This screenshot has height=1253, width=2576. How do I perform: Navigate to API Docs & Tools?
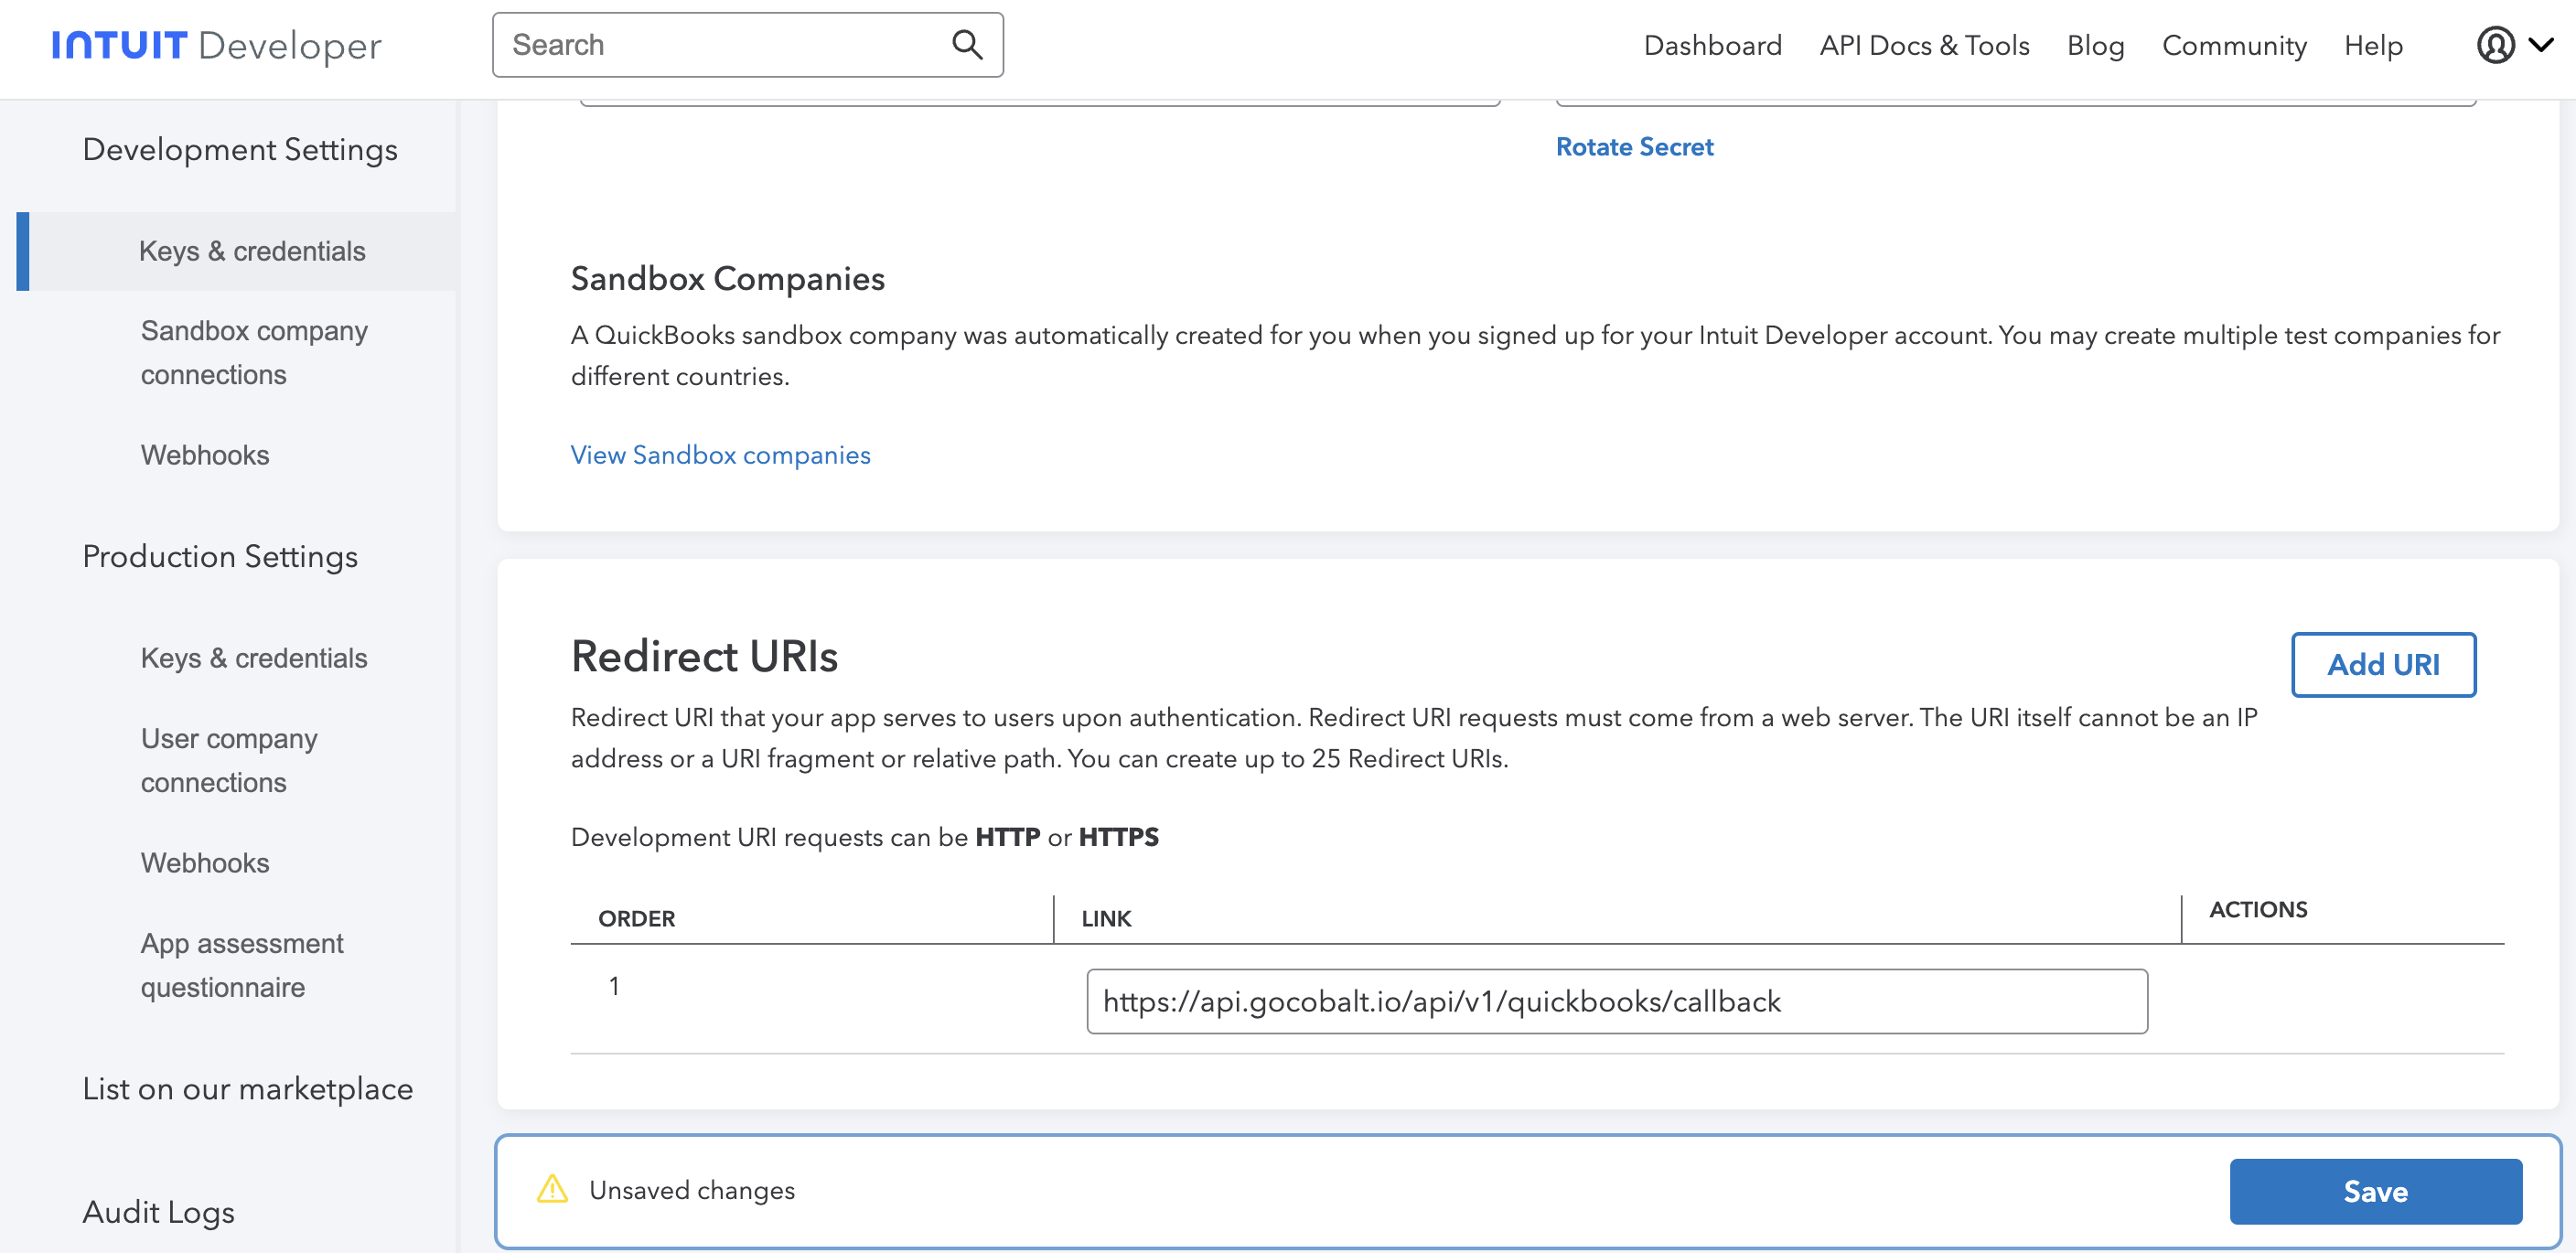click(1924, 45)
